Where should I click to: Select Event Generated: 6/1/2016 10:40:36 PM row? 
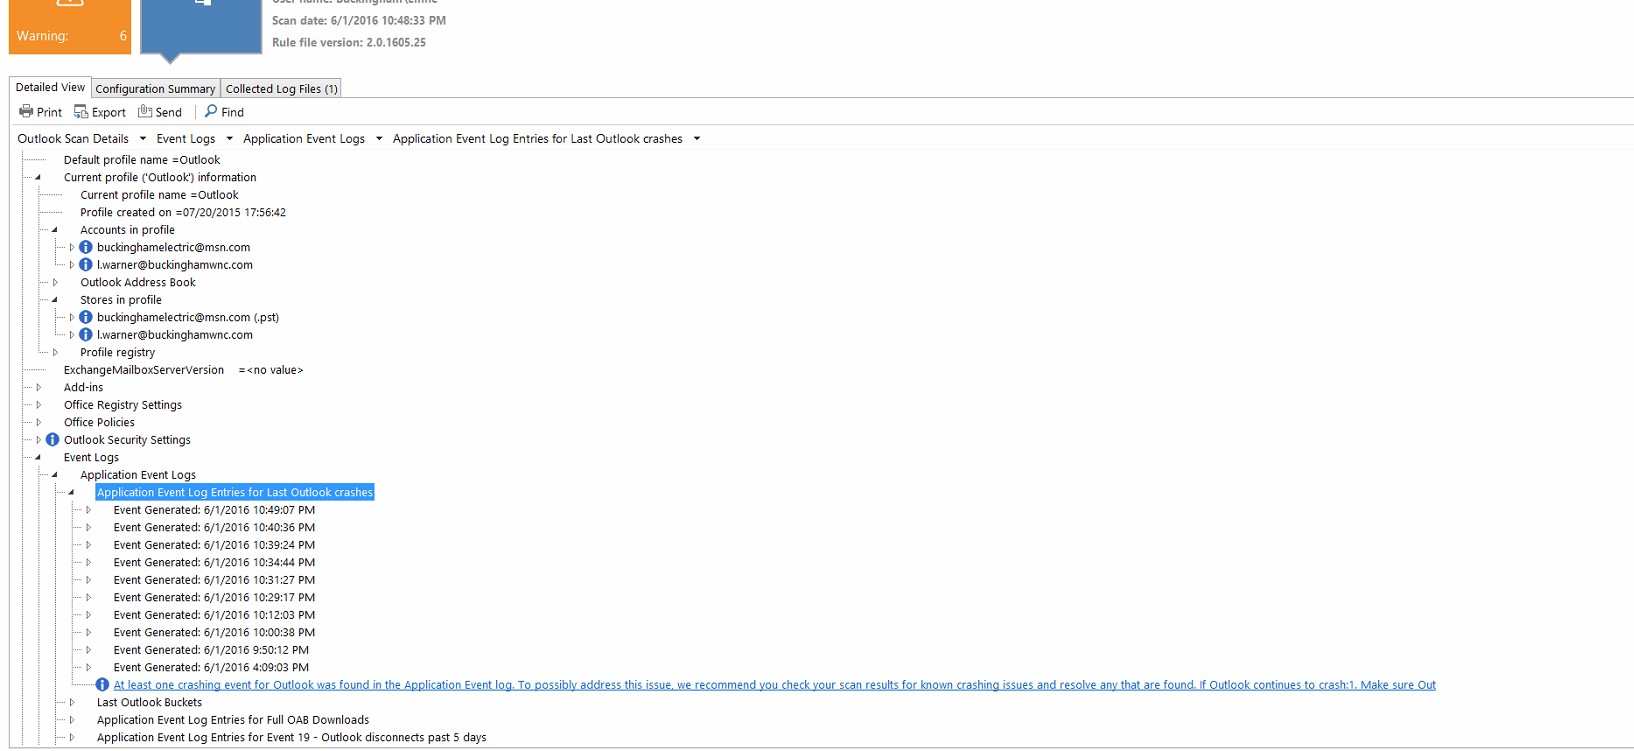coord(214,527)
